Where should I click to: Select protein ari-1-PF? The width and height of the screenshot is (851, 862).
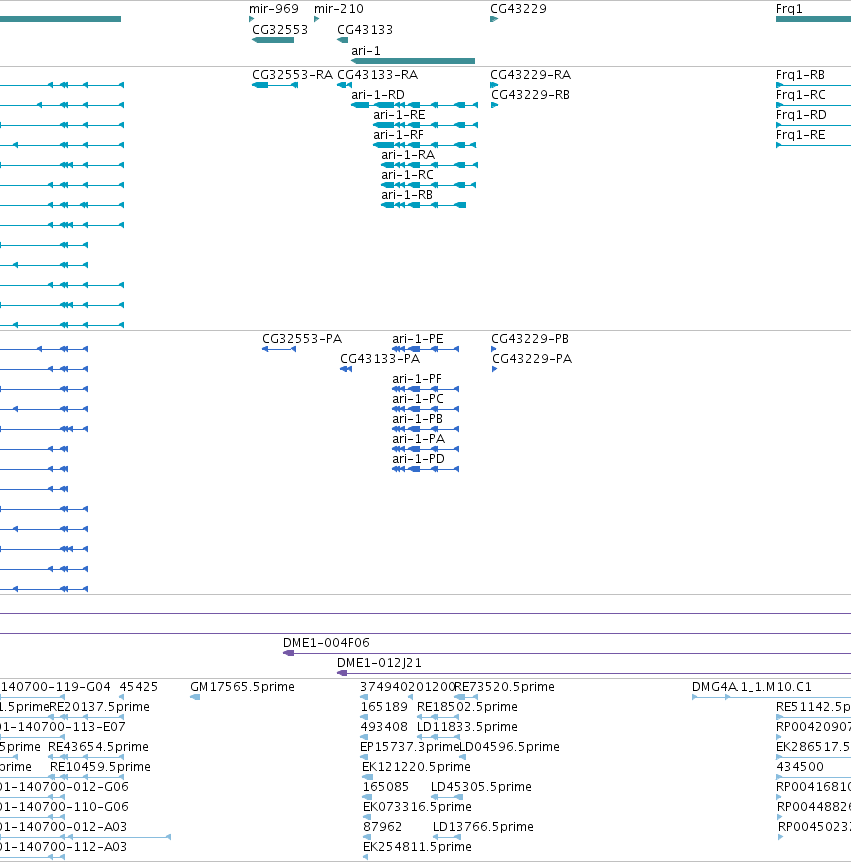click(x=426, y=389)
